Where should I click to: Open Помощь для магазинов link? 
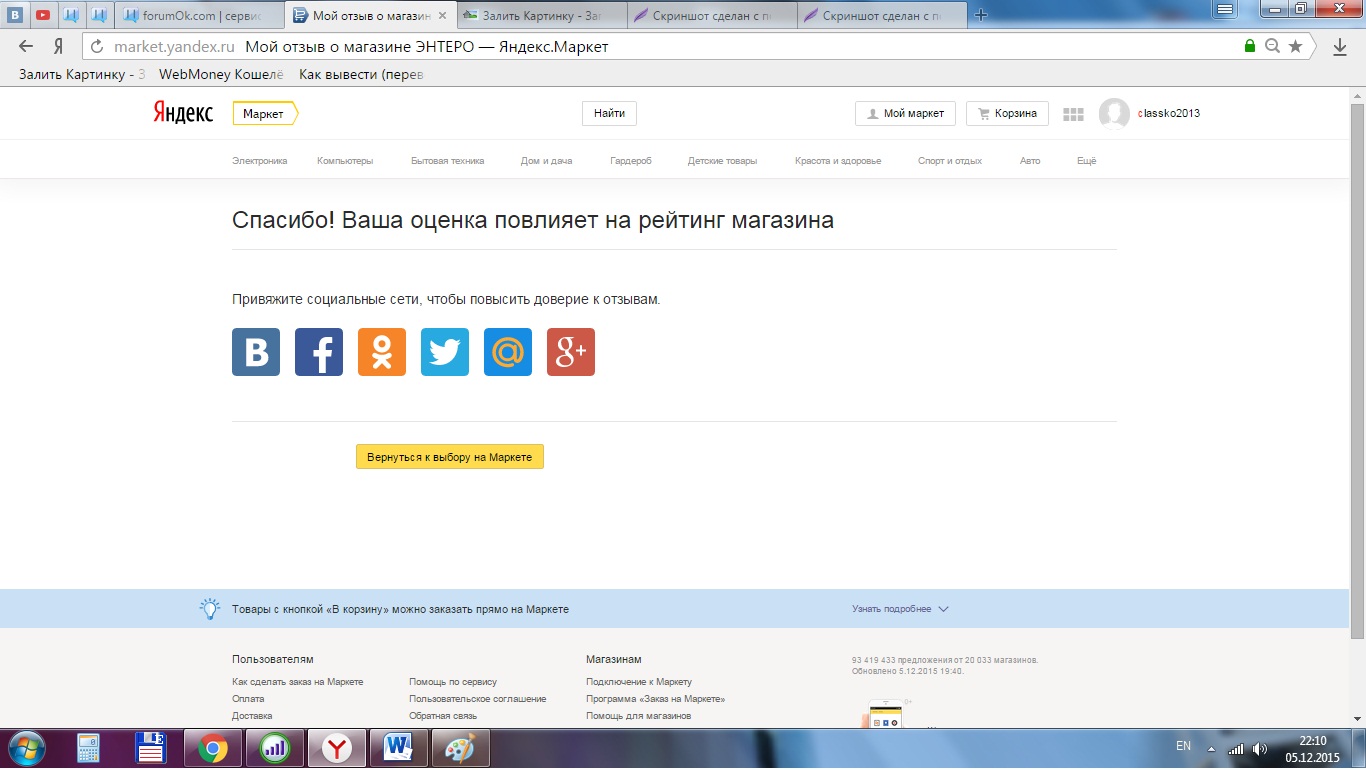point(638,716)
